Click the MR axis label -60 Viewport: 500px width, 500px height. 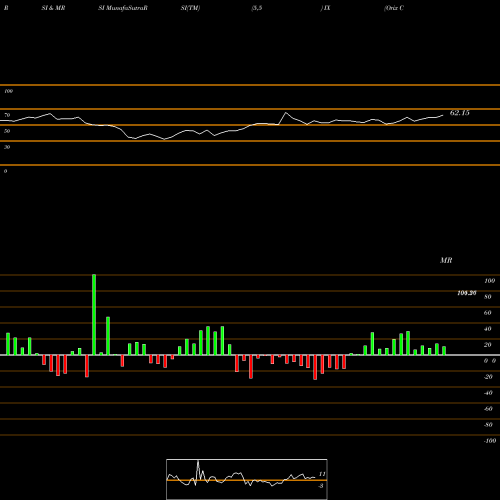[x=488, y=409]
